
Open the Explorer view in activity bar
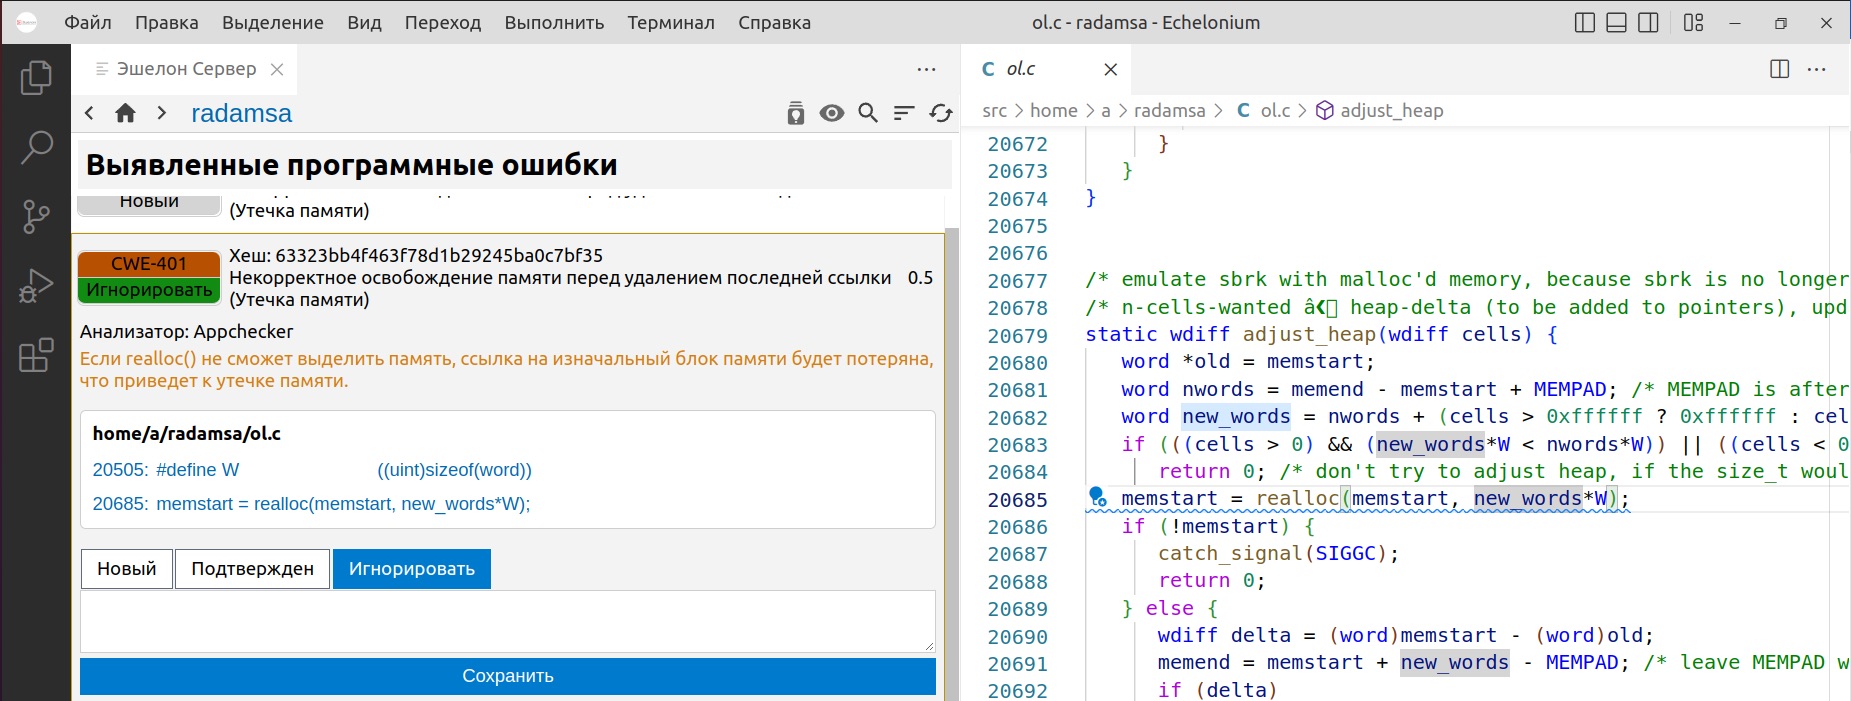36,78
